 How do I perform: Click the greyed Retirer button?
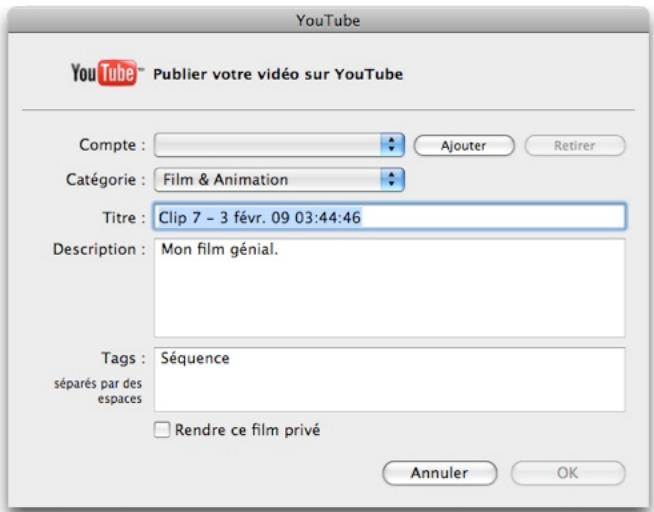575,146
